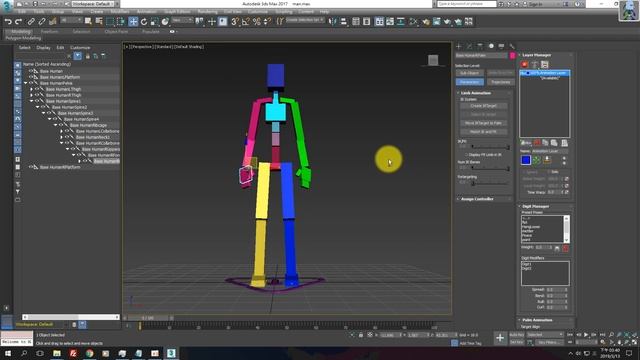
Task: Click the Retargeting slider
Action: 491,183
